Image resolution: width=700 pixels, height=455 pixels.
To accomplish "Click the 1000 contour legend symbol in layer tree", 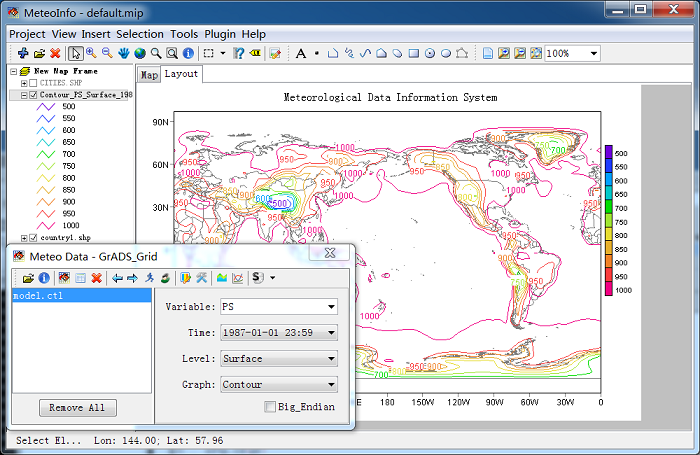I will coord(46,226).
